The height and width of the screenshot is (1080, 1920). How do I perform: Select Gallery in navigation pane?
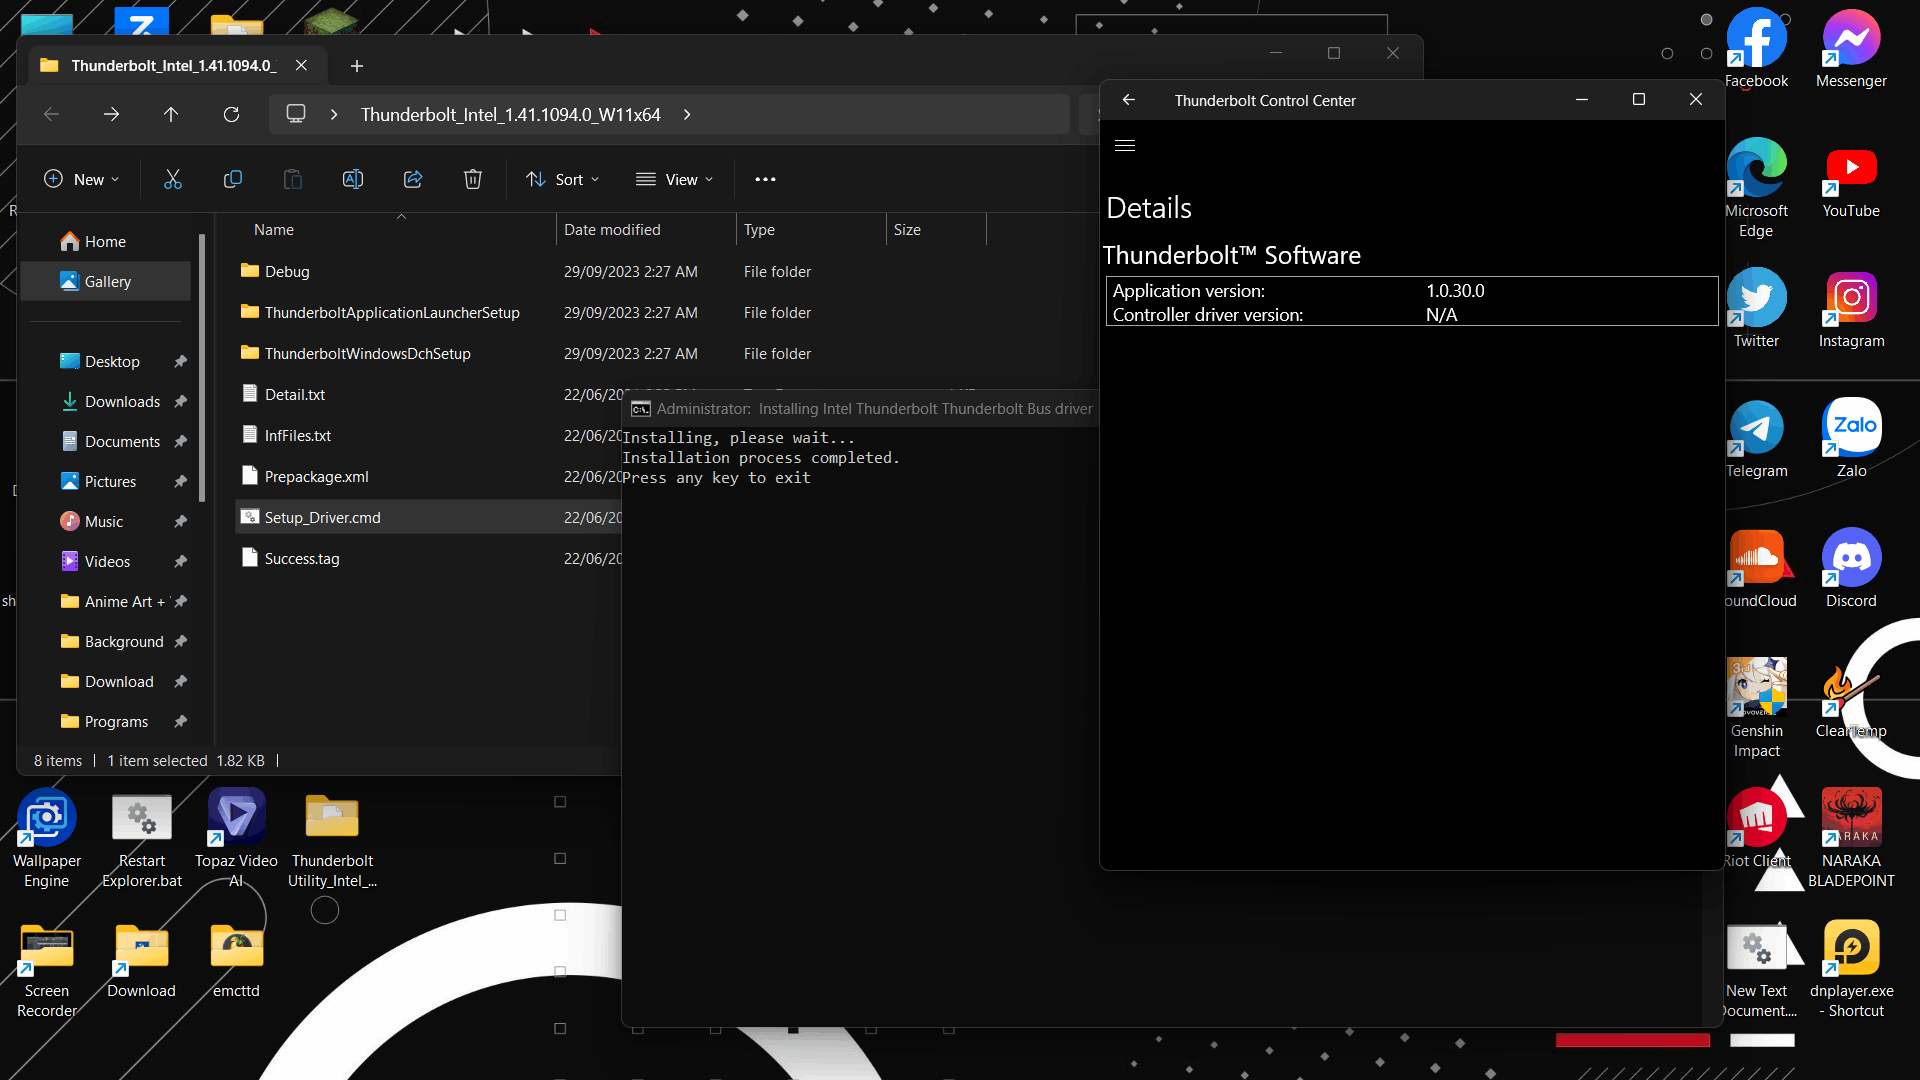[x=107, y=282]
